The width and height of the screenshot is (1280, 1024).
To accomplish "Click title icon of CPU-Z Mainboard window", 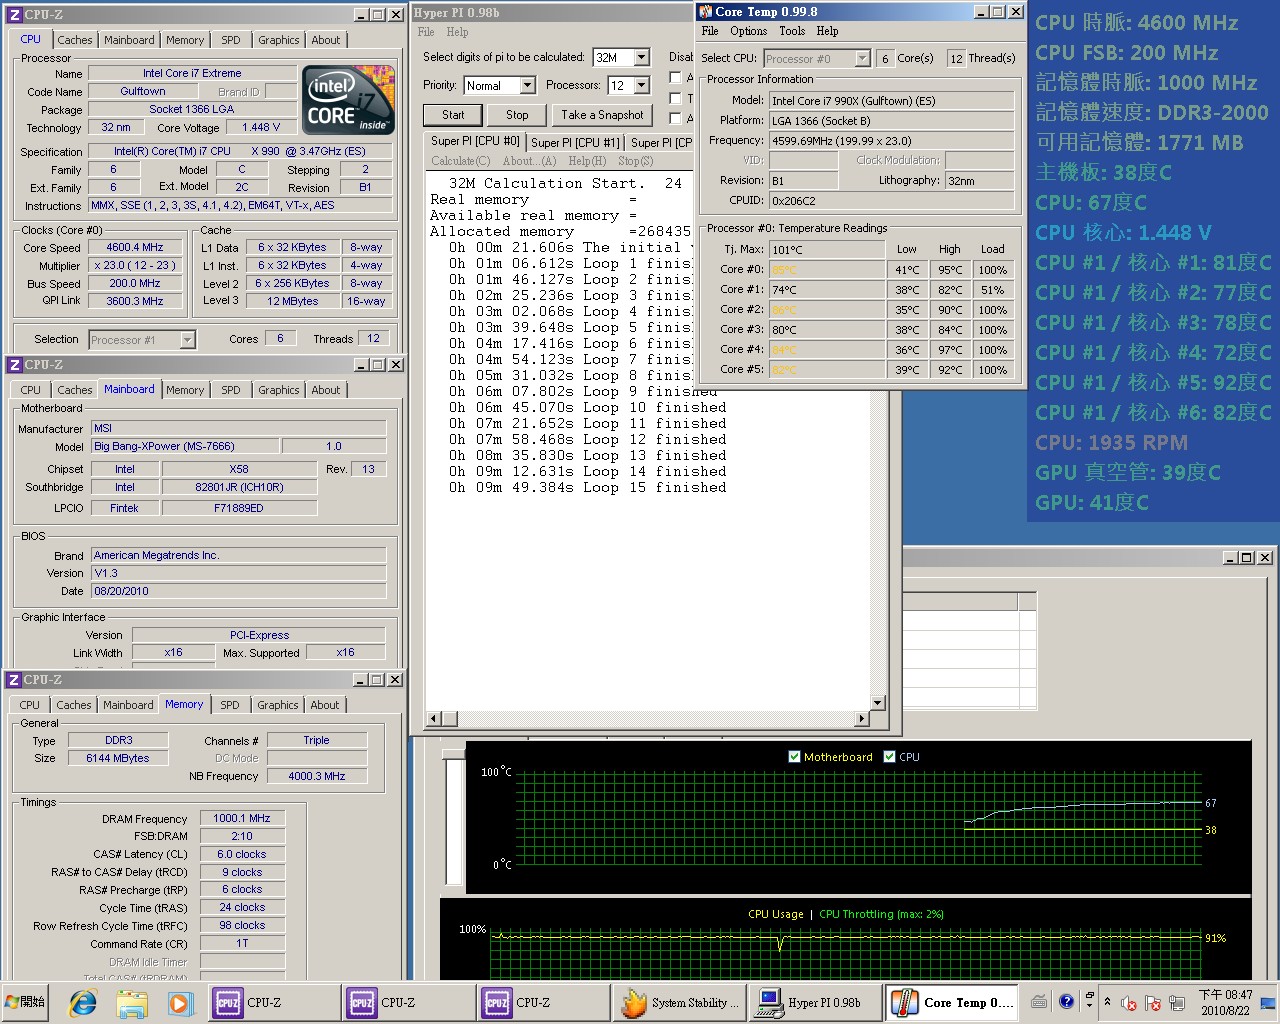I will [x=14, y=365].
